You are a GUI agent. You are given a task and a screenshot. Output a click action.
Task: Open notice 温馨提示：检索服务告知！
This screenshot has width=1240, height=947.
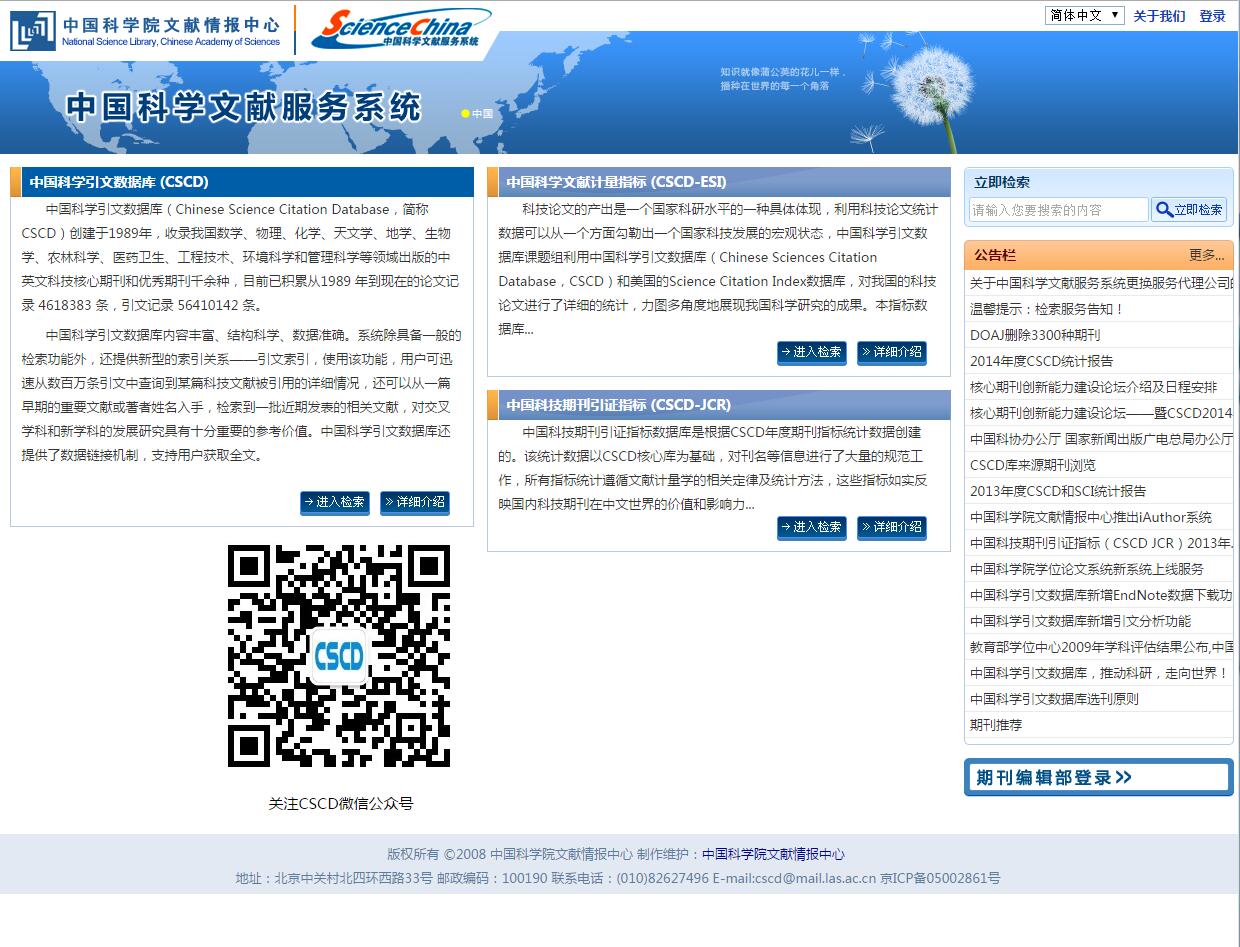(1047, 309)
